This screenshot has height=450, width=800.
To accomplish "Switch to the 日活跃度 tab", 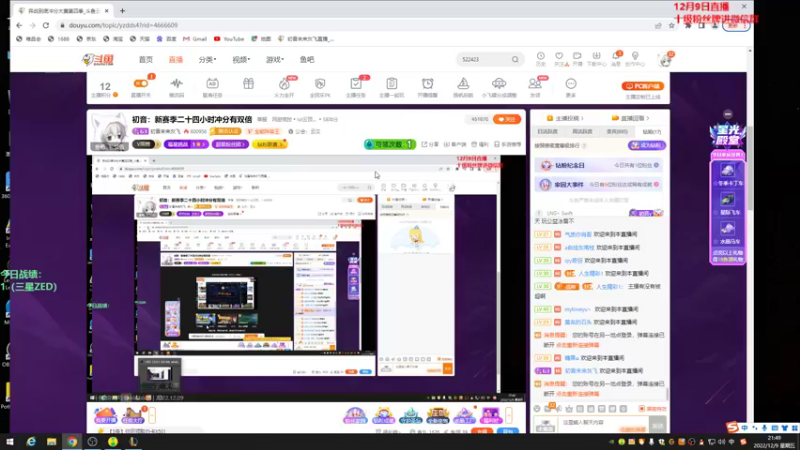I will click(x=548, y=132).
